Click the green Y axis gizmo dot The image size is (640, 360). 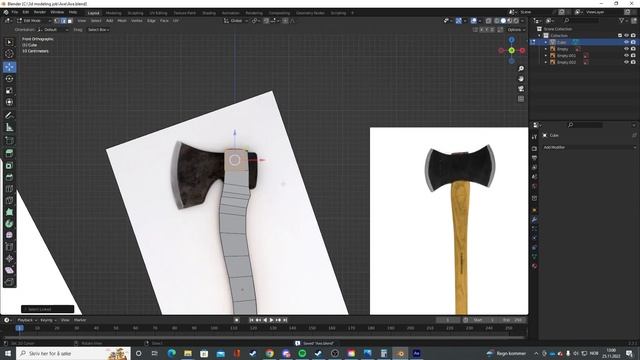[x=512, y=50]
